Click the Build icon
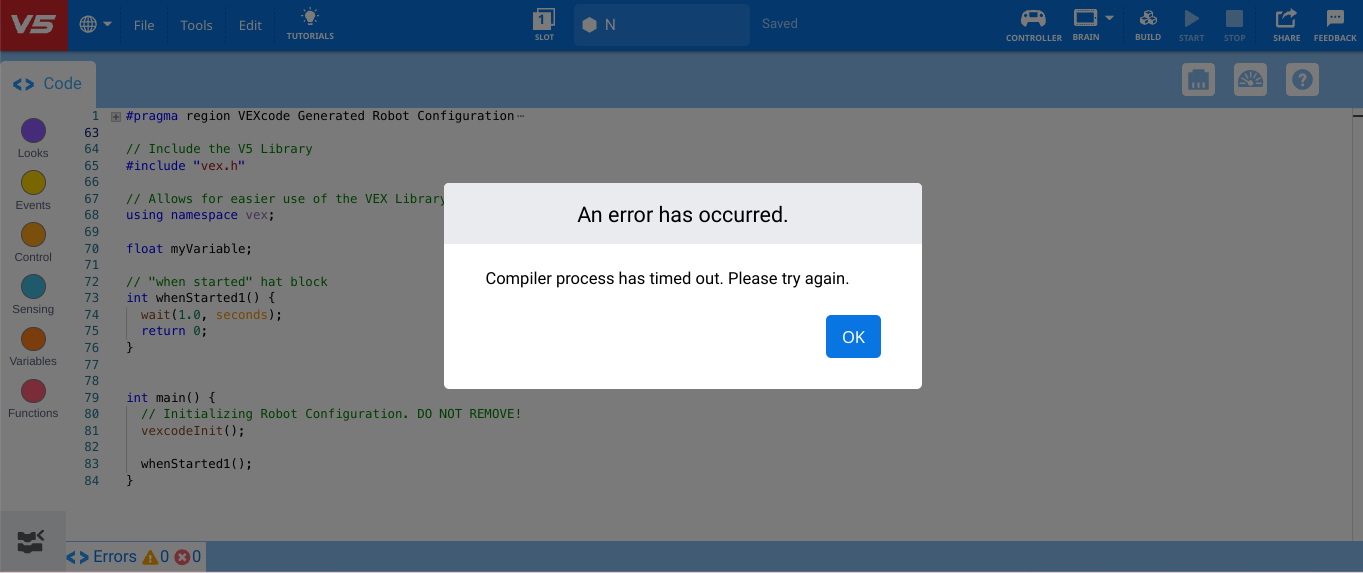This screenshot has height=573, width=1363. pyautogui.click(x=1148, y=25)
